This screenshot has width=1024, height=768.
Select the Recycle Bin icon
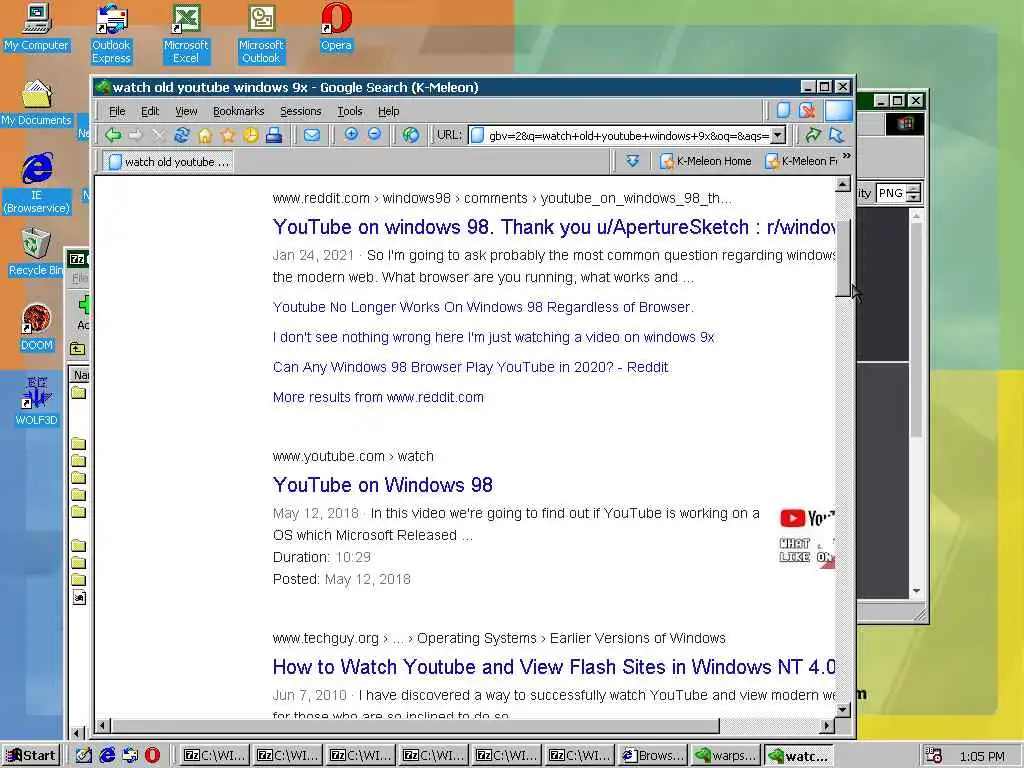tap(35, 253)
